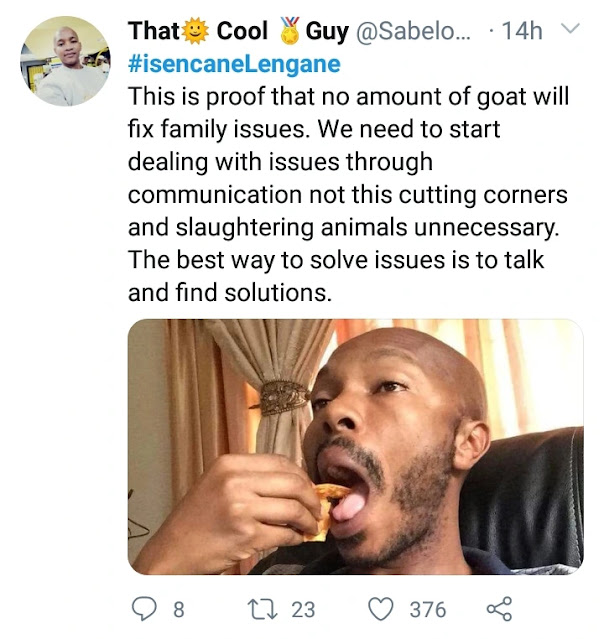604x639 pixels.
Task: Open the That Cool Guy display name
Action: click(238, 31)
